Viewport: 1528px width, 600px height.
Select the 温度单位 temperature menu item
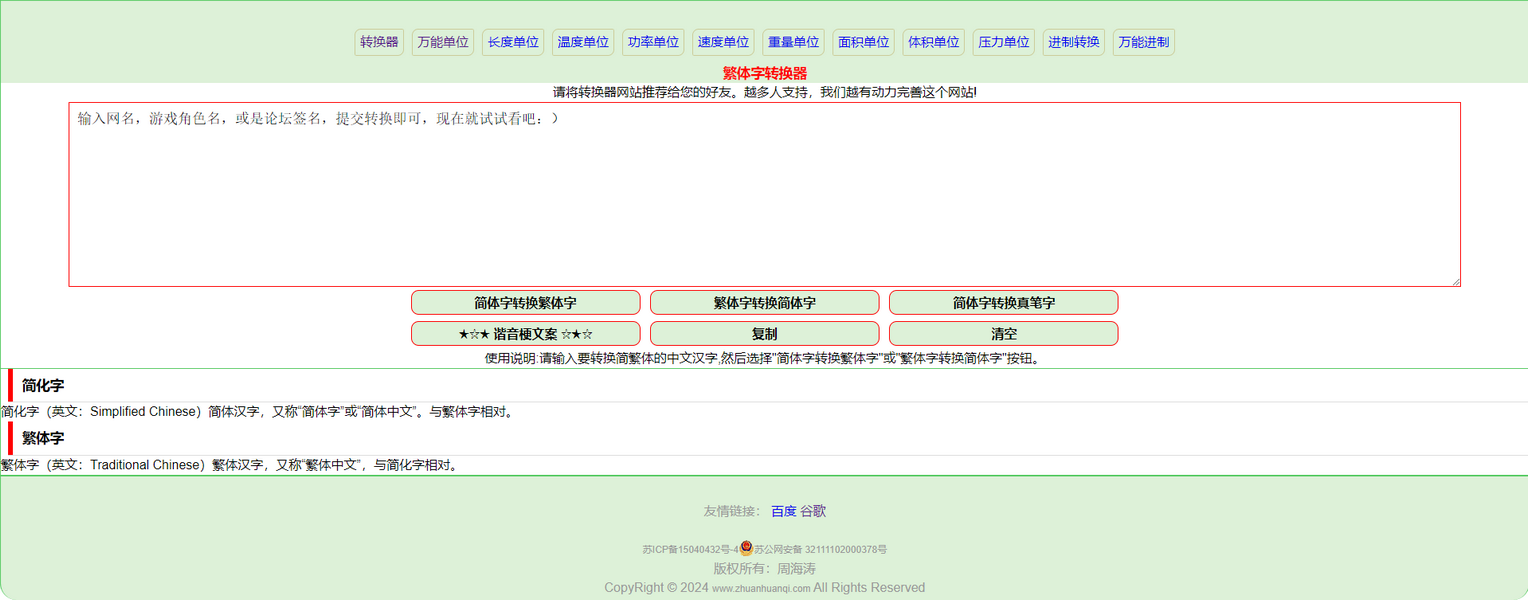tap(583, 42)
